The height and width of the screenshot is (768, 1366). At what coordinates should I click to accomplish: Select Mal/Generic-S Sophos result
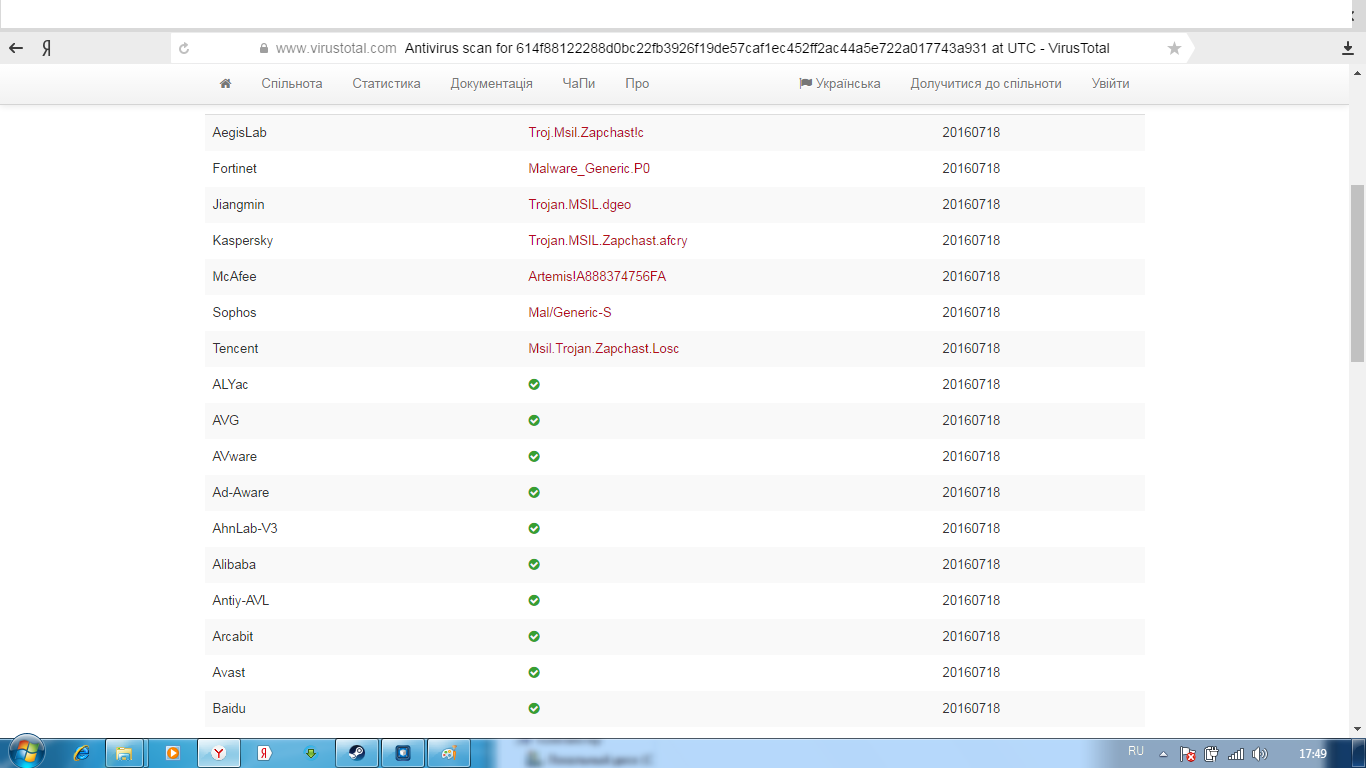[570, 313]
